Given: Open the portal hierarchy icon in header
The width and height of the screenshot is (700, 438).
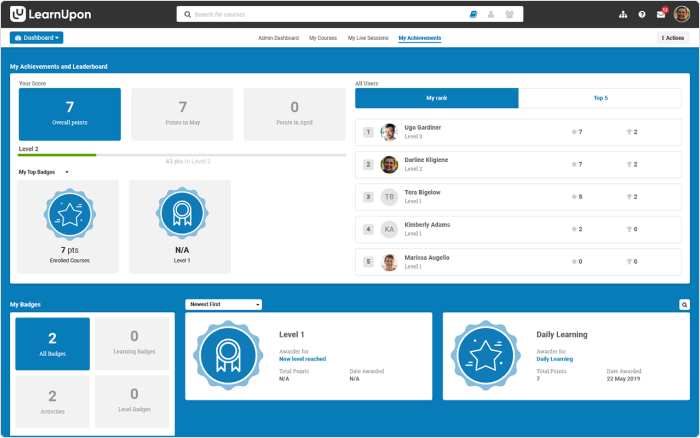Looking at the screenshot, I should coord(623,15).
